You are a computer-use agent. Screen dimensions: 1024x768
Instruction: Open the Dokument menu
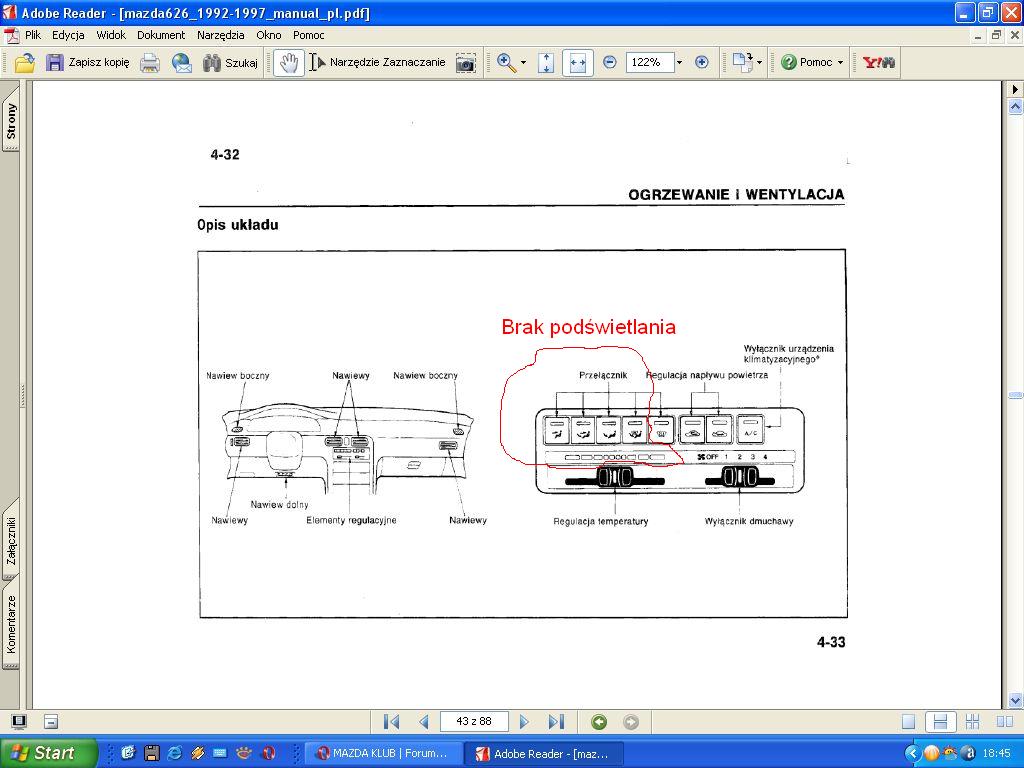point(161,35)
